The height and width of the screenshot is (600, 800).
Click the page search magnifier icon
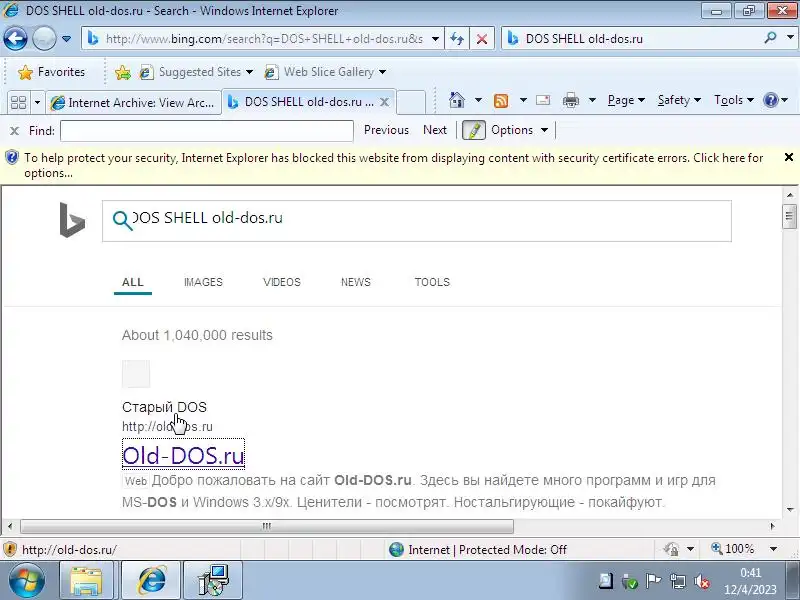[122, 220]
